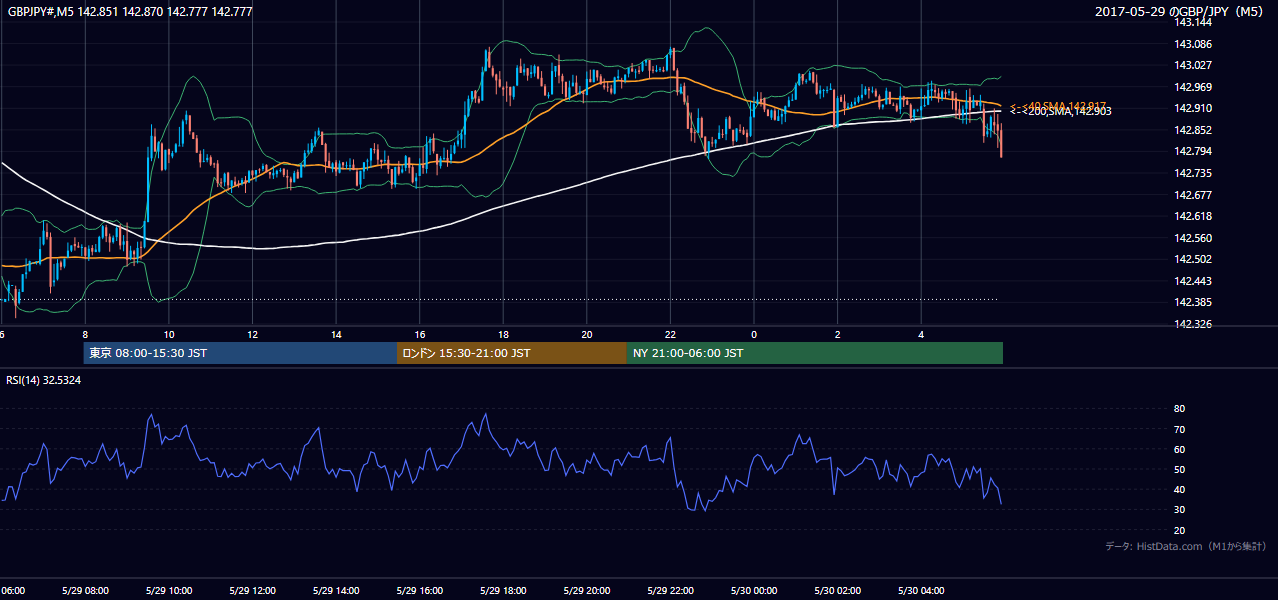Image resolution: width=1278 pixels, height=600 pixels.
Task: Click the bottom time label 5/29 16:00
Action: (418, 591)
